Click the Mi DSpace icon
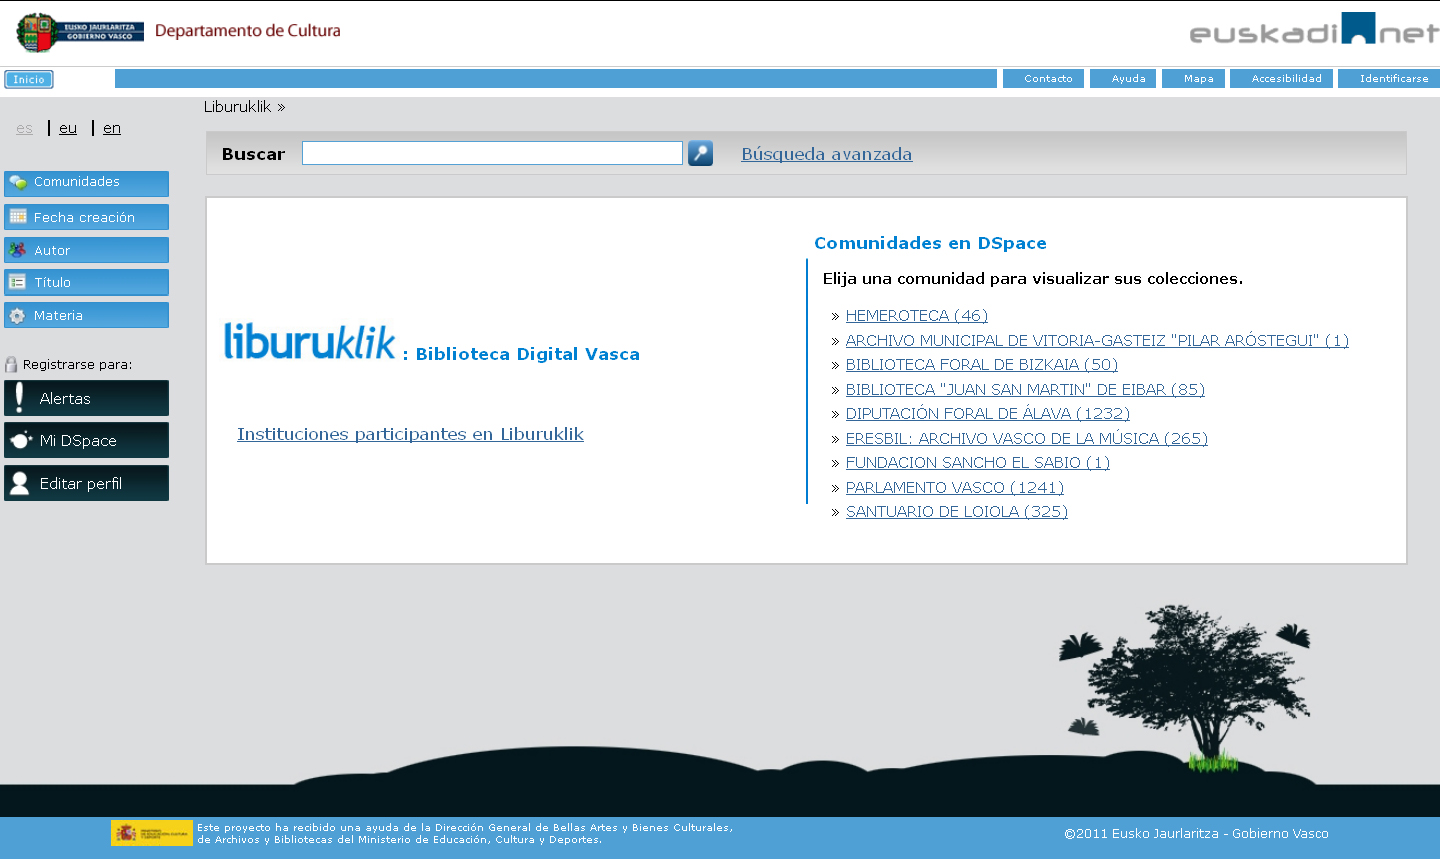1440x861 pixels. pos(21,440)
